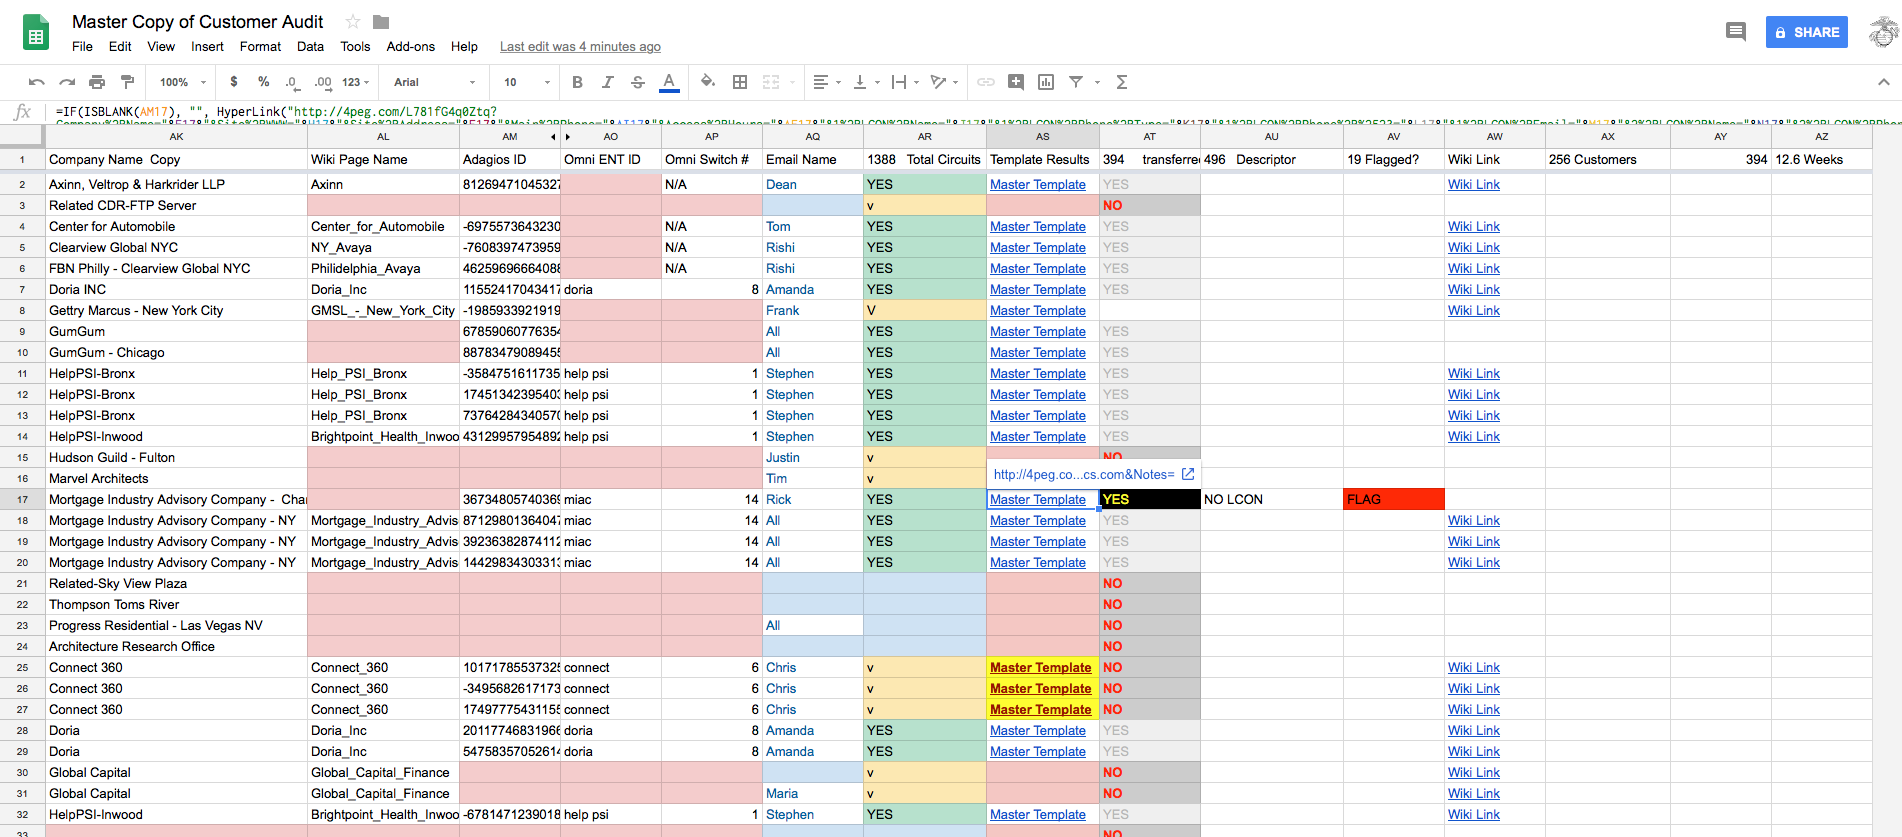The width and height of the screenshot is (1902, 837).
Task: Open the borders tool
Action: point(740,82)
